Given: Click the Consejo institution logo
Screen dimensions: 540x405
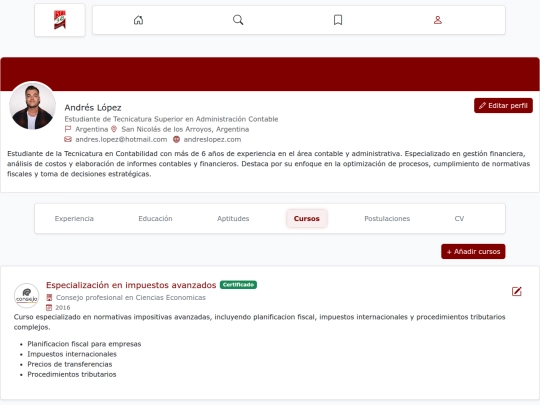Looking at the screenshot, I should [27, 296].
